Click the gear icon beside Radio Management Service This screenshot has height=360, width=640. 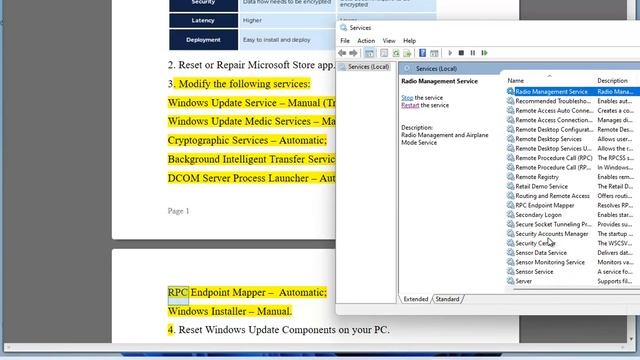pos(510,91)
